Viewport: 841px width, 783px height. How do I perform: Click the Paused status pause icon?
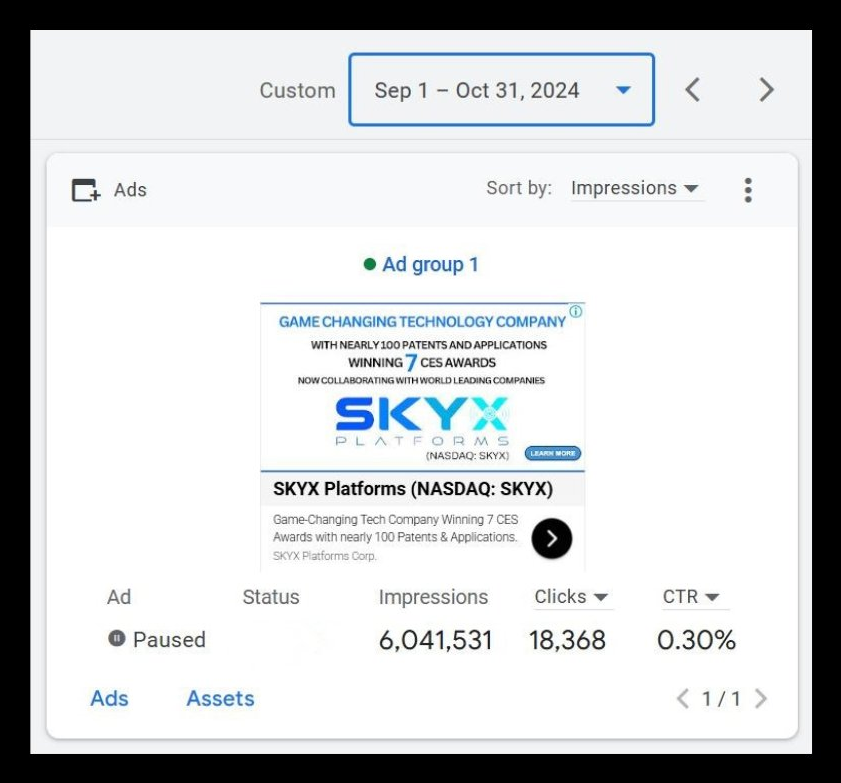(116, 639)
